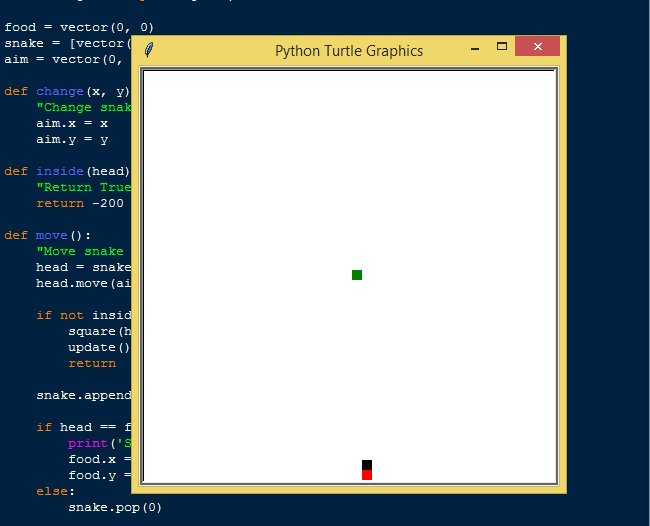Click the '"Move snake' docstring line
This screenshot has height=526, width=650.
(x=80, y=252)
